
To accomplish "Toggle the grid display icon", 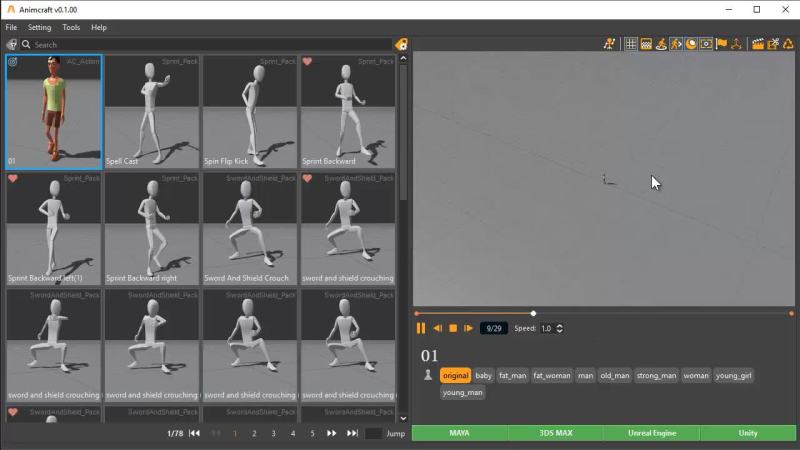I will pos(631,44).
